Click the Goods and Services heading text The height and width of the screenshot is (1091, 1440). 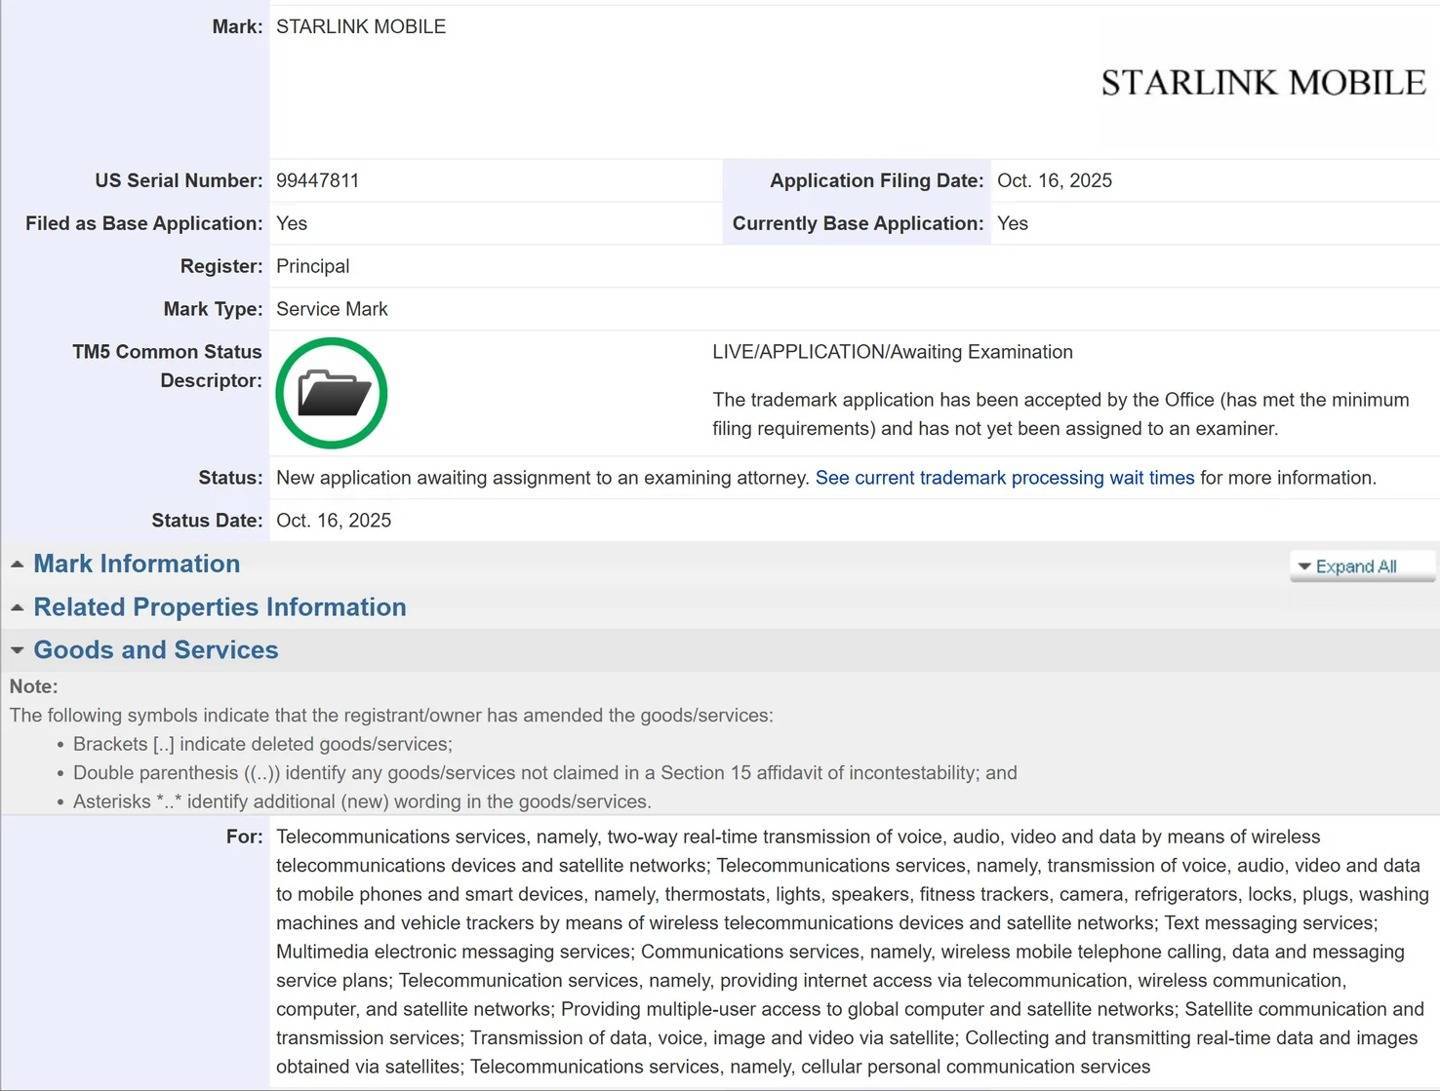tap(156, 650)
